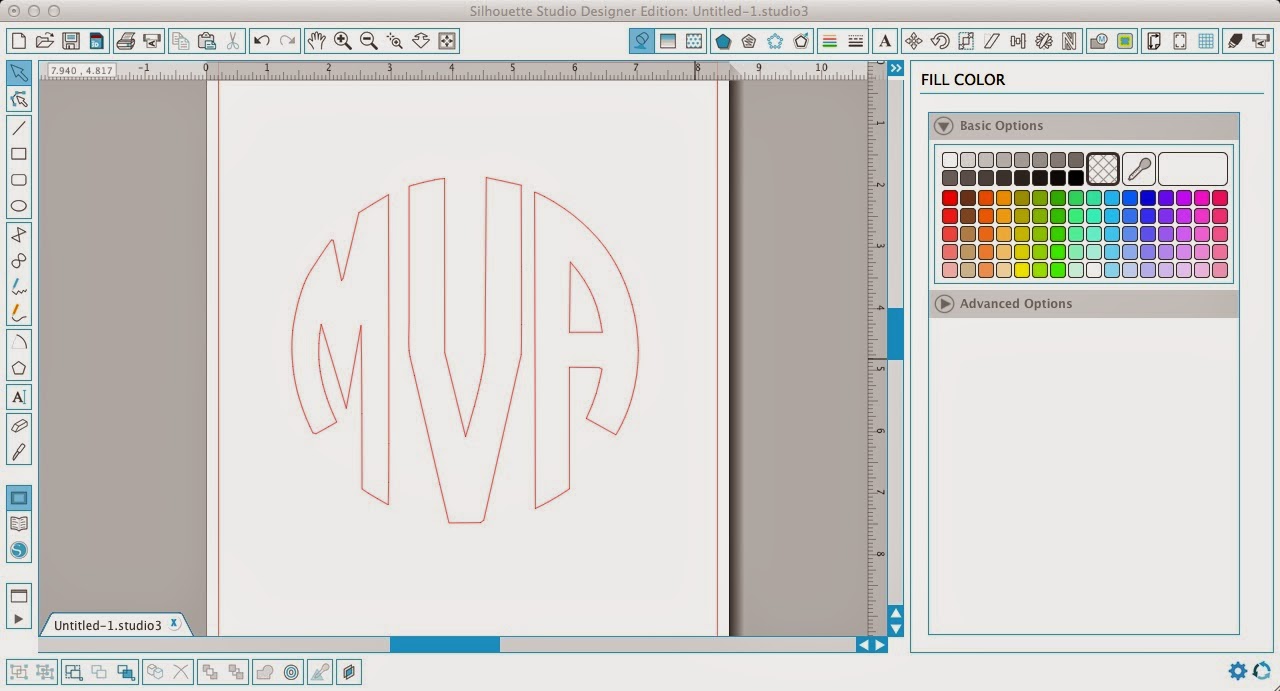Select the Eraser tool
Image resolution: width=1280 pixels, height=691 pixels.
(x=18, y=425)
